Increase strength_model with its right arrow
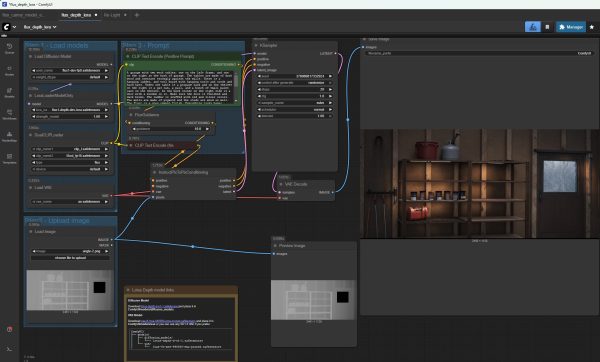The image size is (600, 362). pyautogui.click(x=106, y=116)
